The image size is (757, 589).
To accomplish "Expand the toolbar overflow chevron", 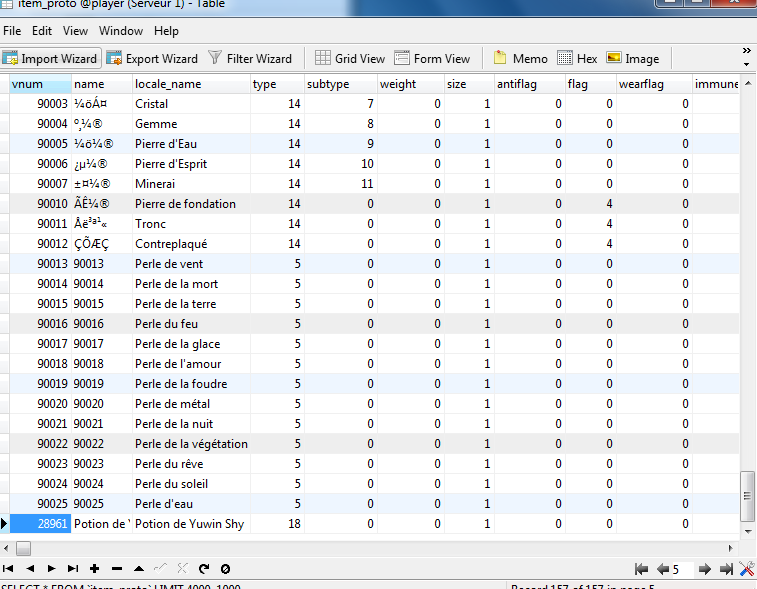I will [746, 51].
